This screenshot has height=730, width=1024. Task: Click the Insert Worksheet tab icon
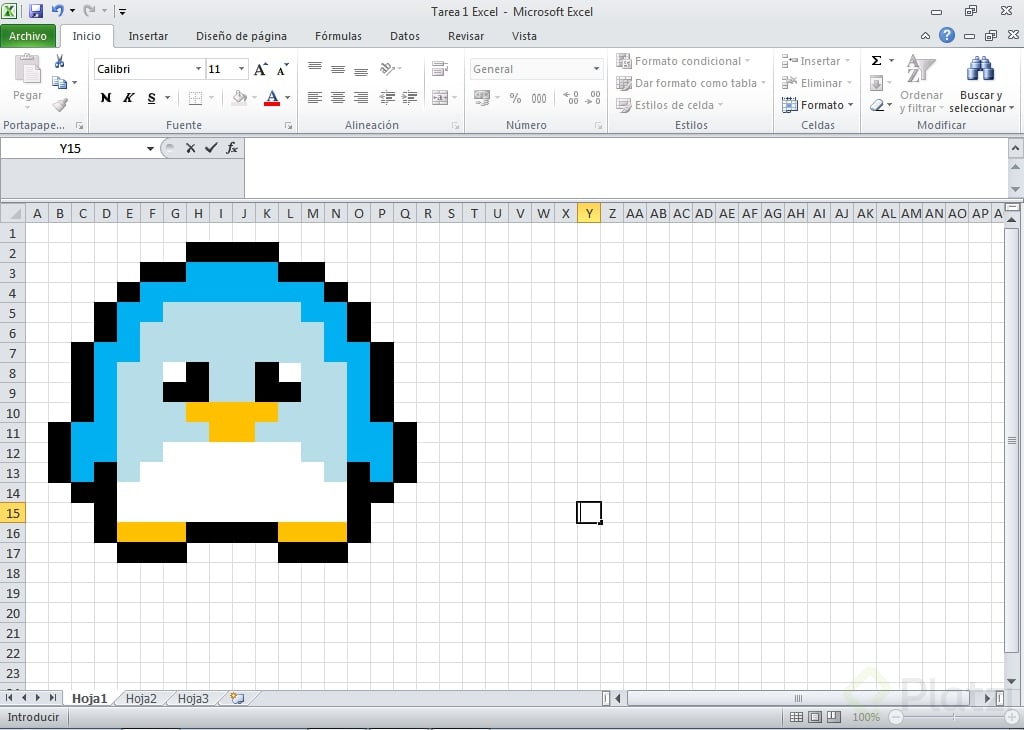coord(238,699)
